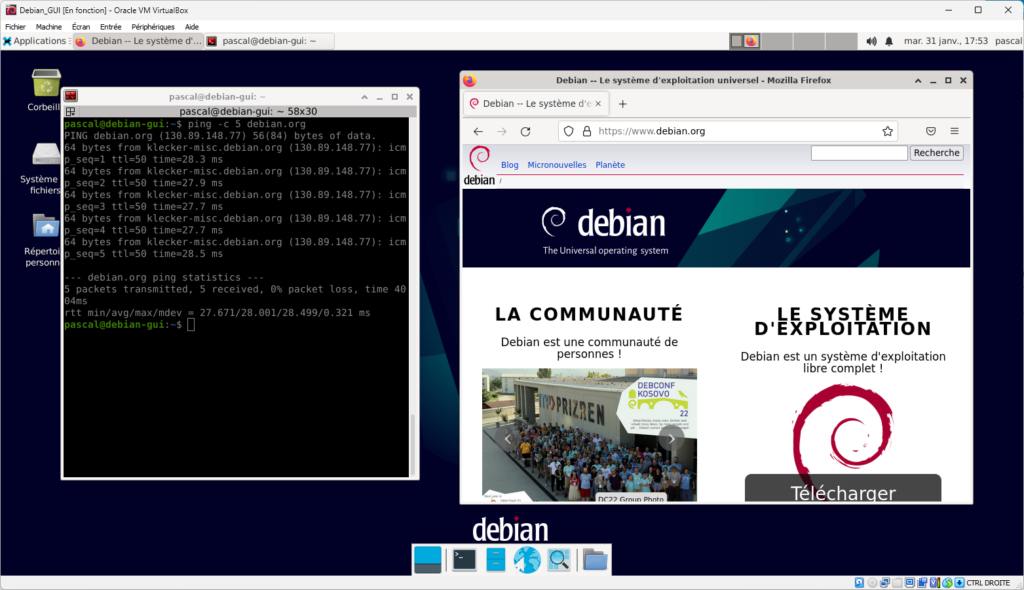Click VirtualBox network status icon
This screenshot has height=590, width=1024.
pos(885,583)
